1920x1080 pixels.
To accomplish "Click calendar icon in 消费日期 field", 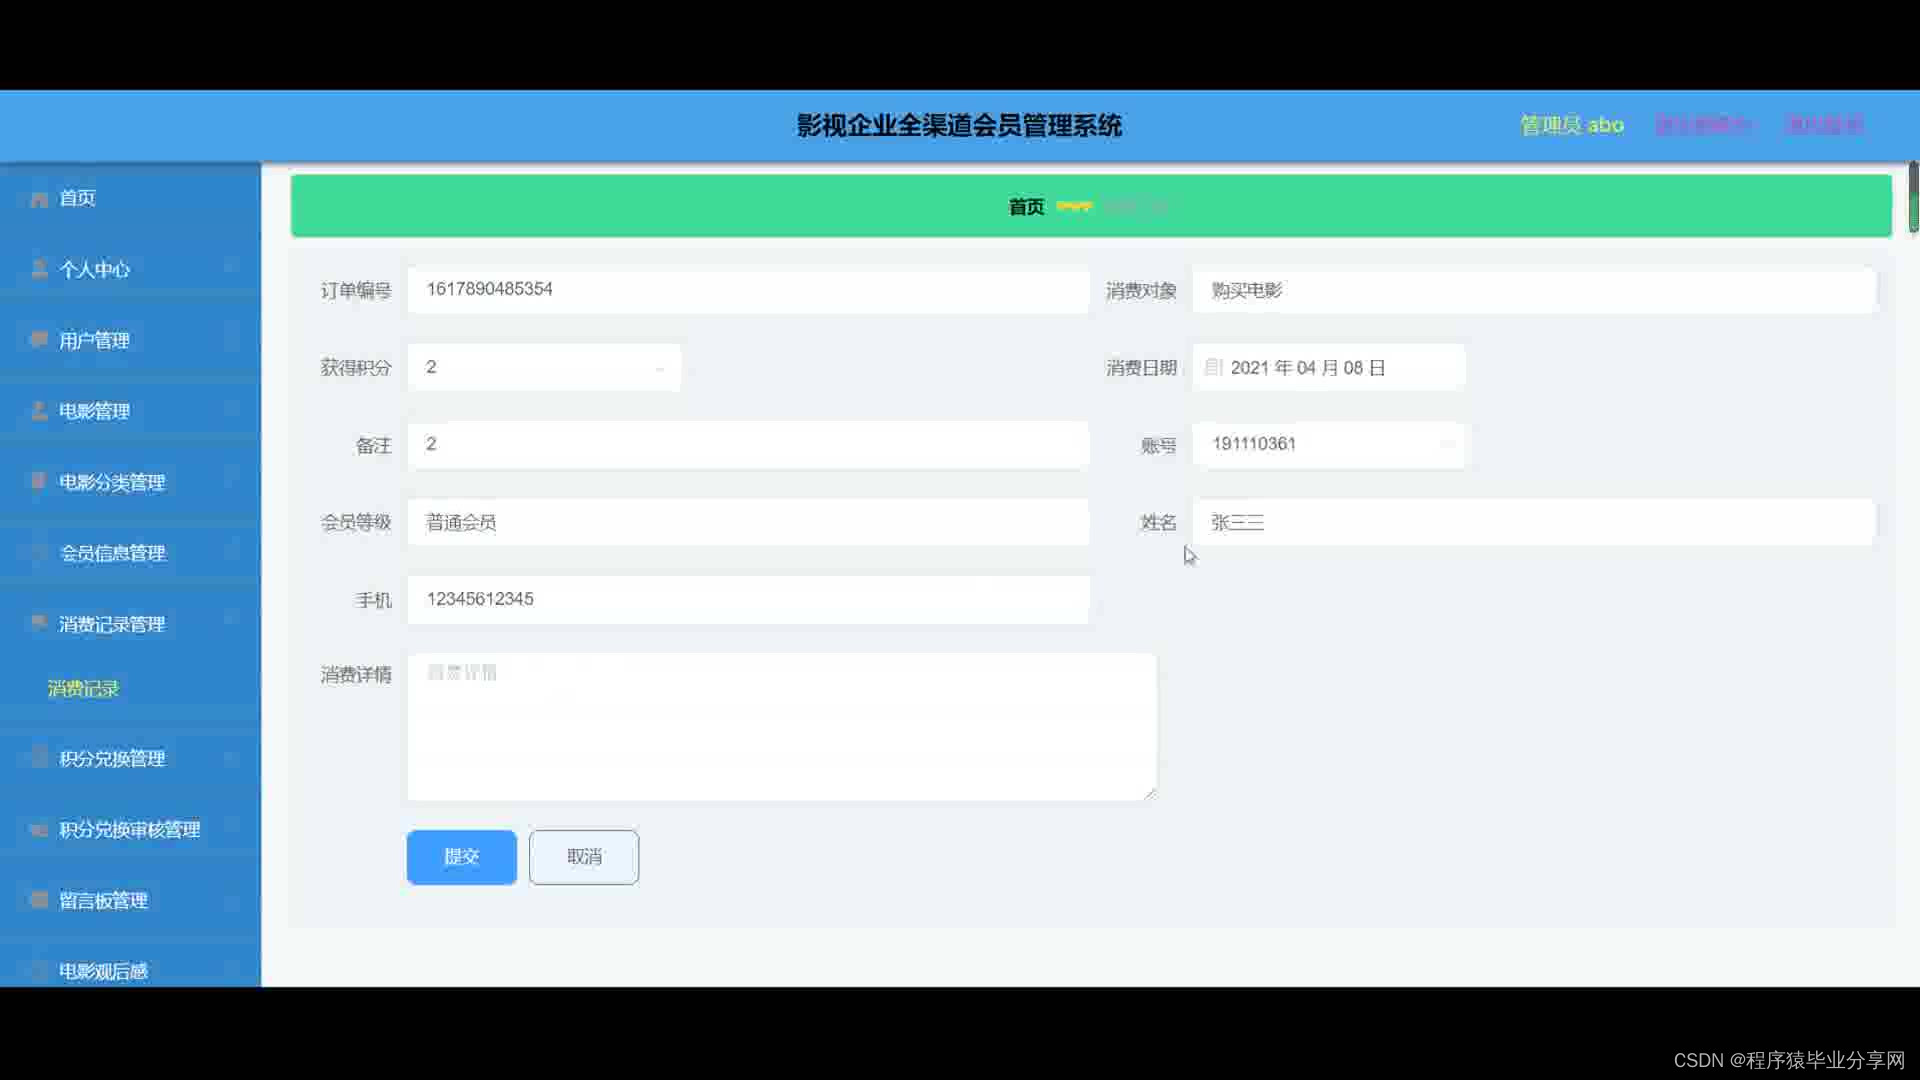I will click(1213, 367).
